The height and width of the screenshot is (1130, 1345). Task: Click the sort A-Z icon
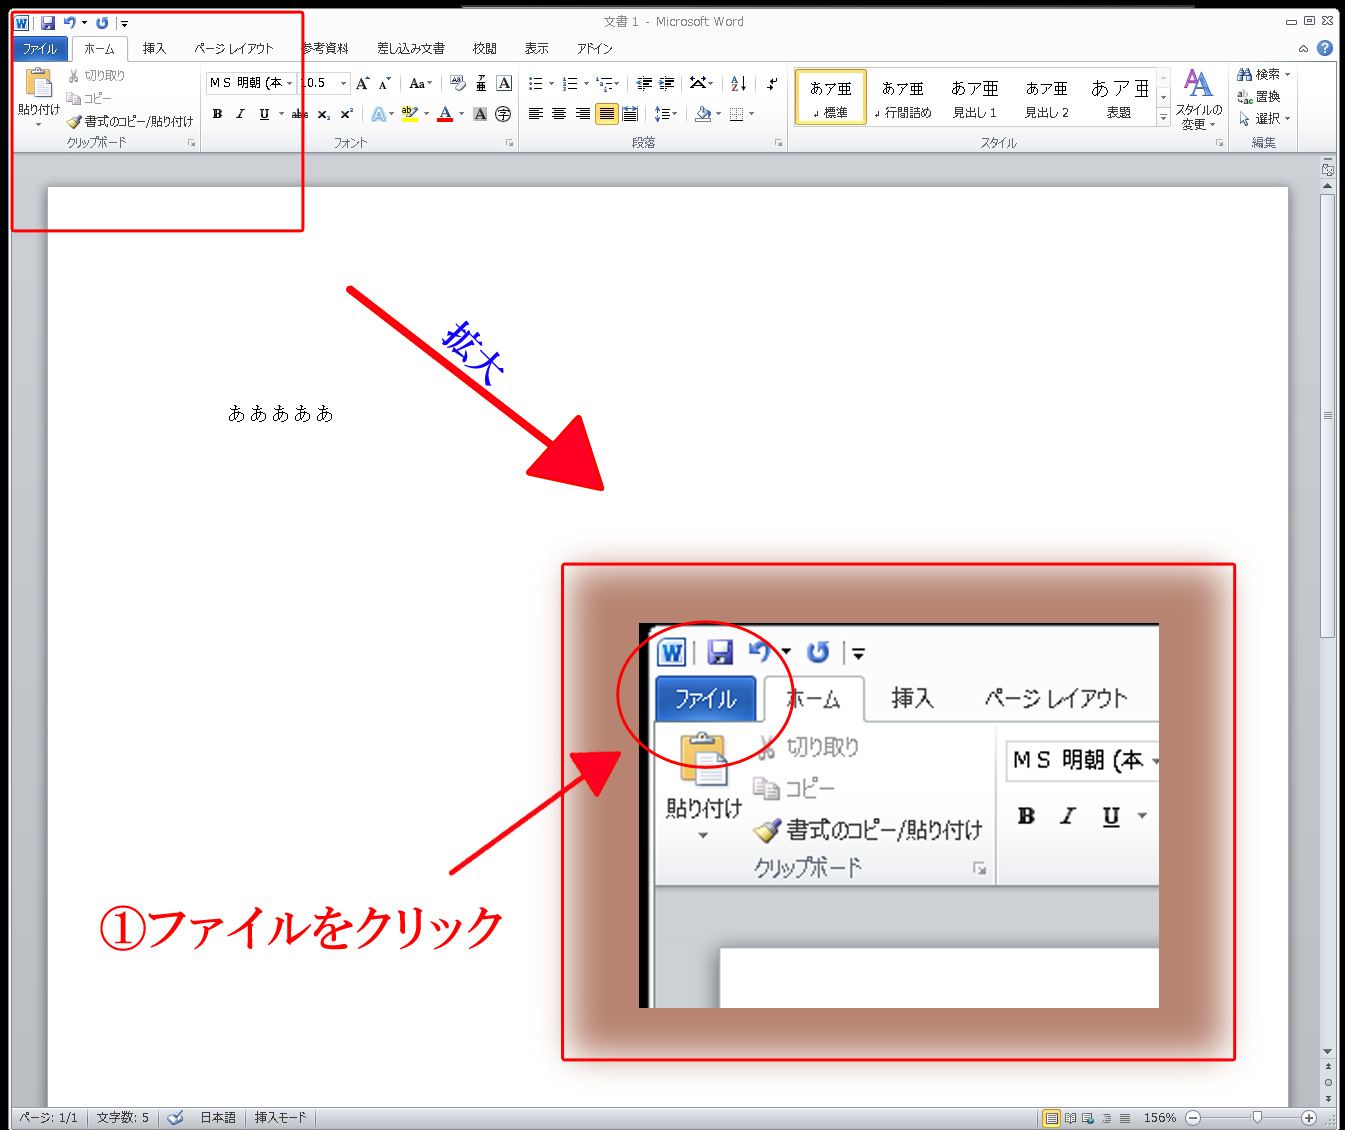tap(738, 83)
